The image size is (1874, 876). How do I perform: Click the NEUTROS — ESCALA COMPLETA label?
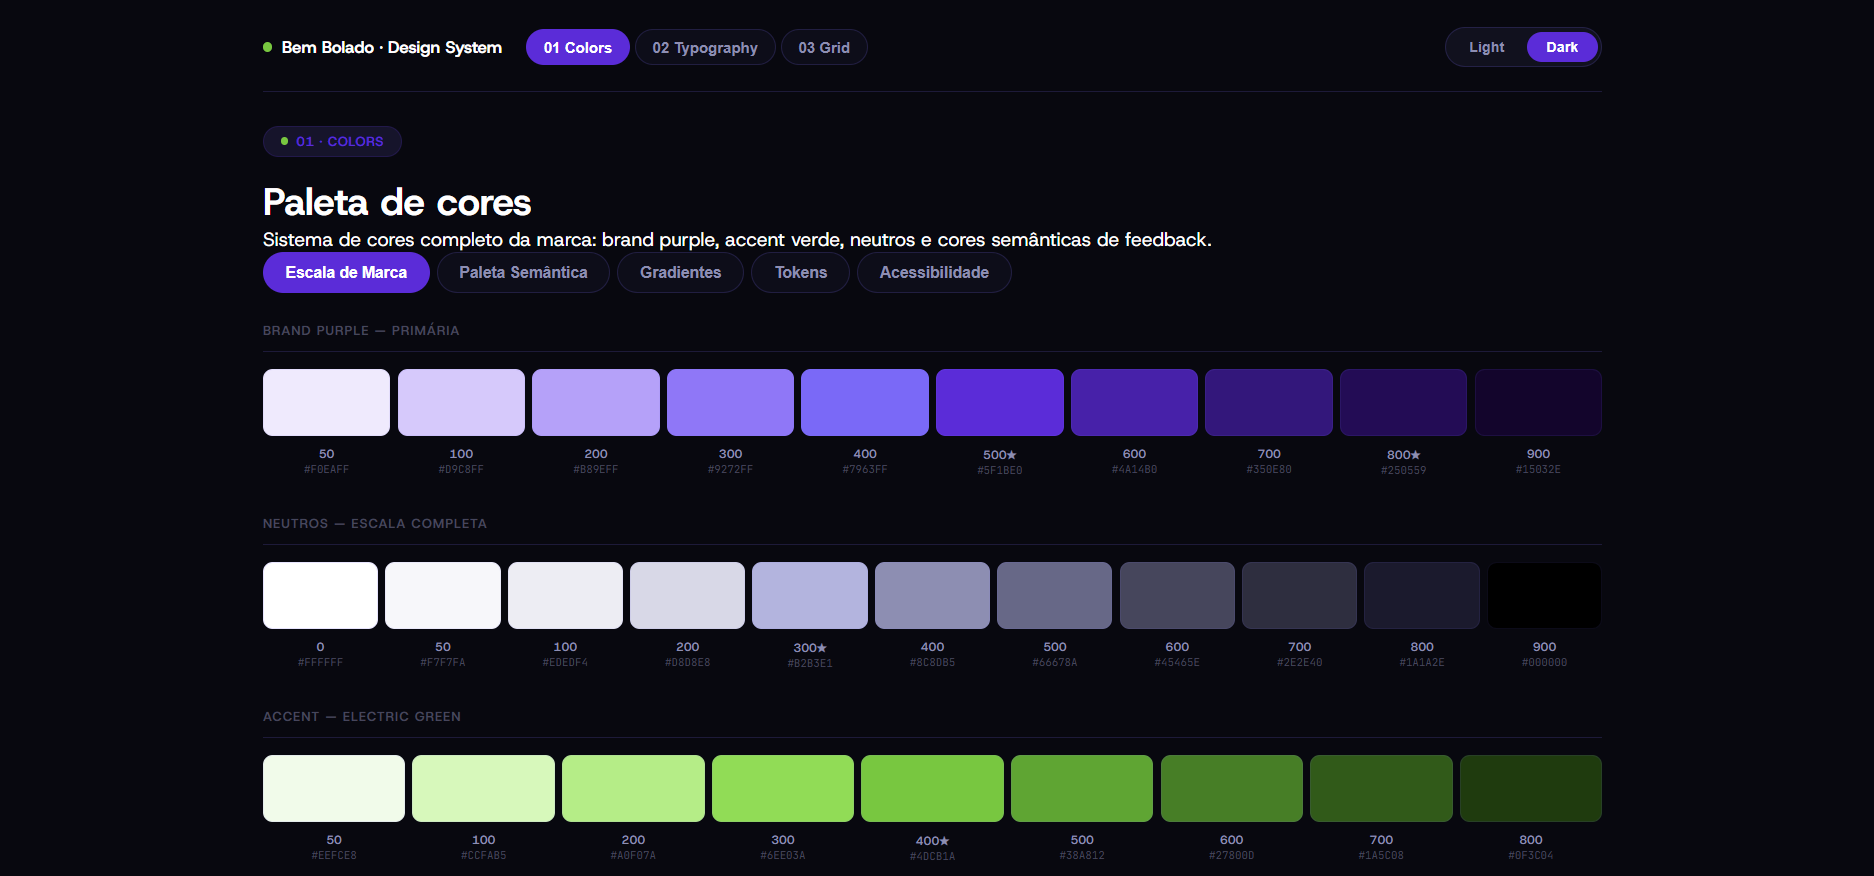coord(375,523)
